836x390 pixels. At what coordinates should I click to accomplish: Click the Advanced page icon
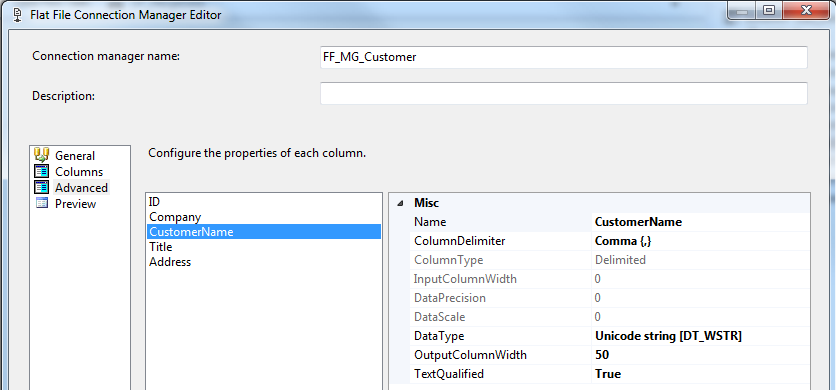42,187
